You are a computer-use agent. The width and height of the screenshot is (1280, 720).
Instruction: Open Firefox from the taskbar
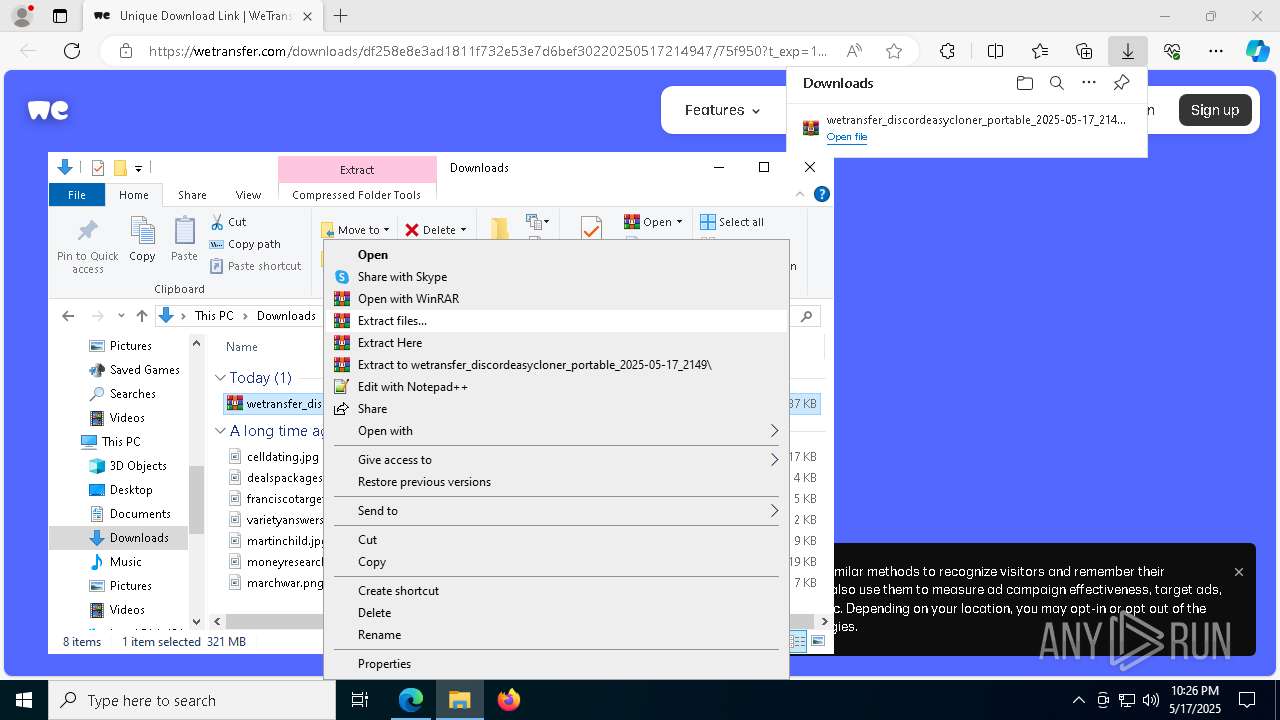click(508, 700)
